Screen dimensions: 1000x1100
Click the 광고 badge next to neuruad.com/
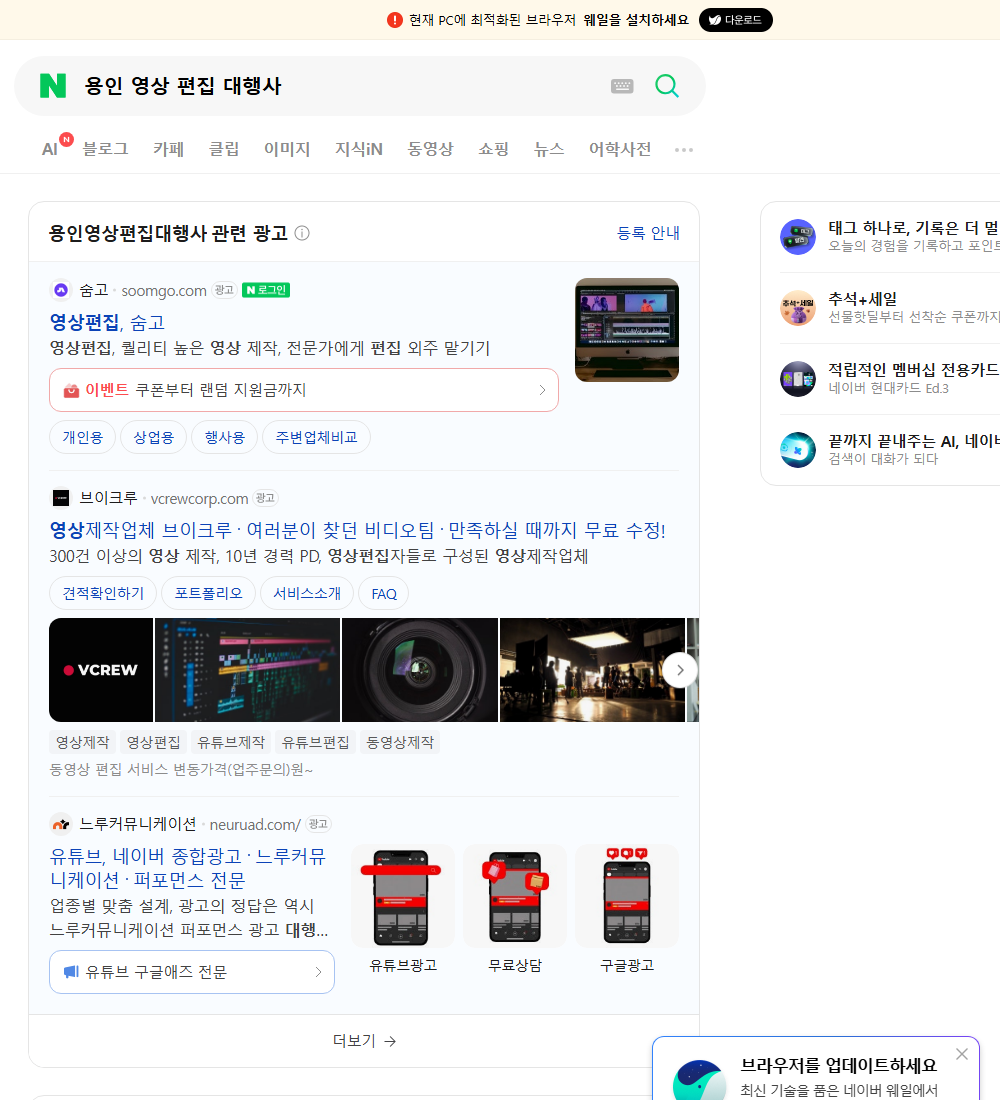click(318, 824)
